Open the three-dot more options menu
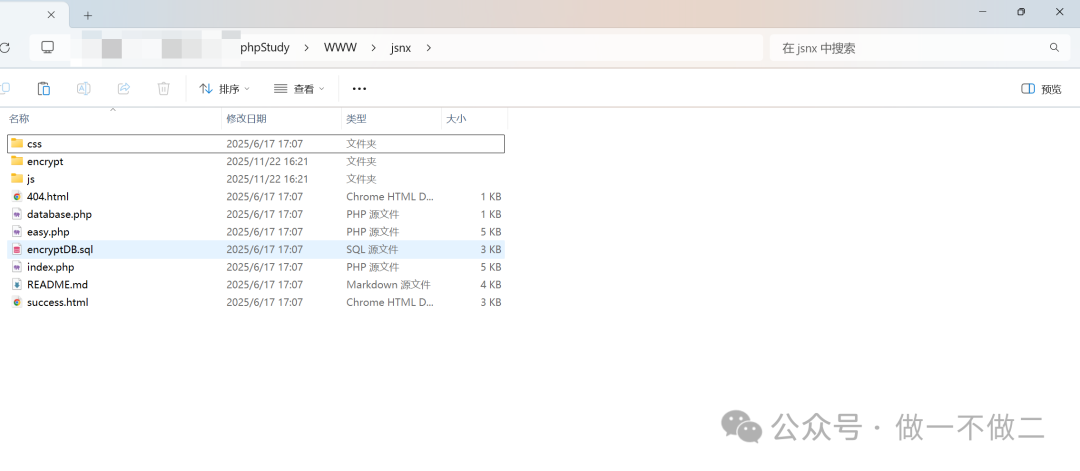 point(359,89)
